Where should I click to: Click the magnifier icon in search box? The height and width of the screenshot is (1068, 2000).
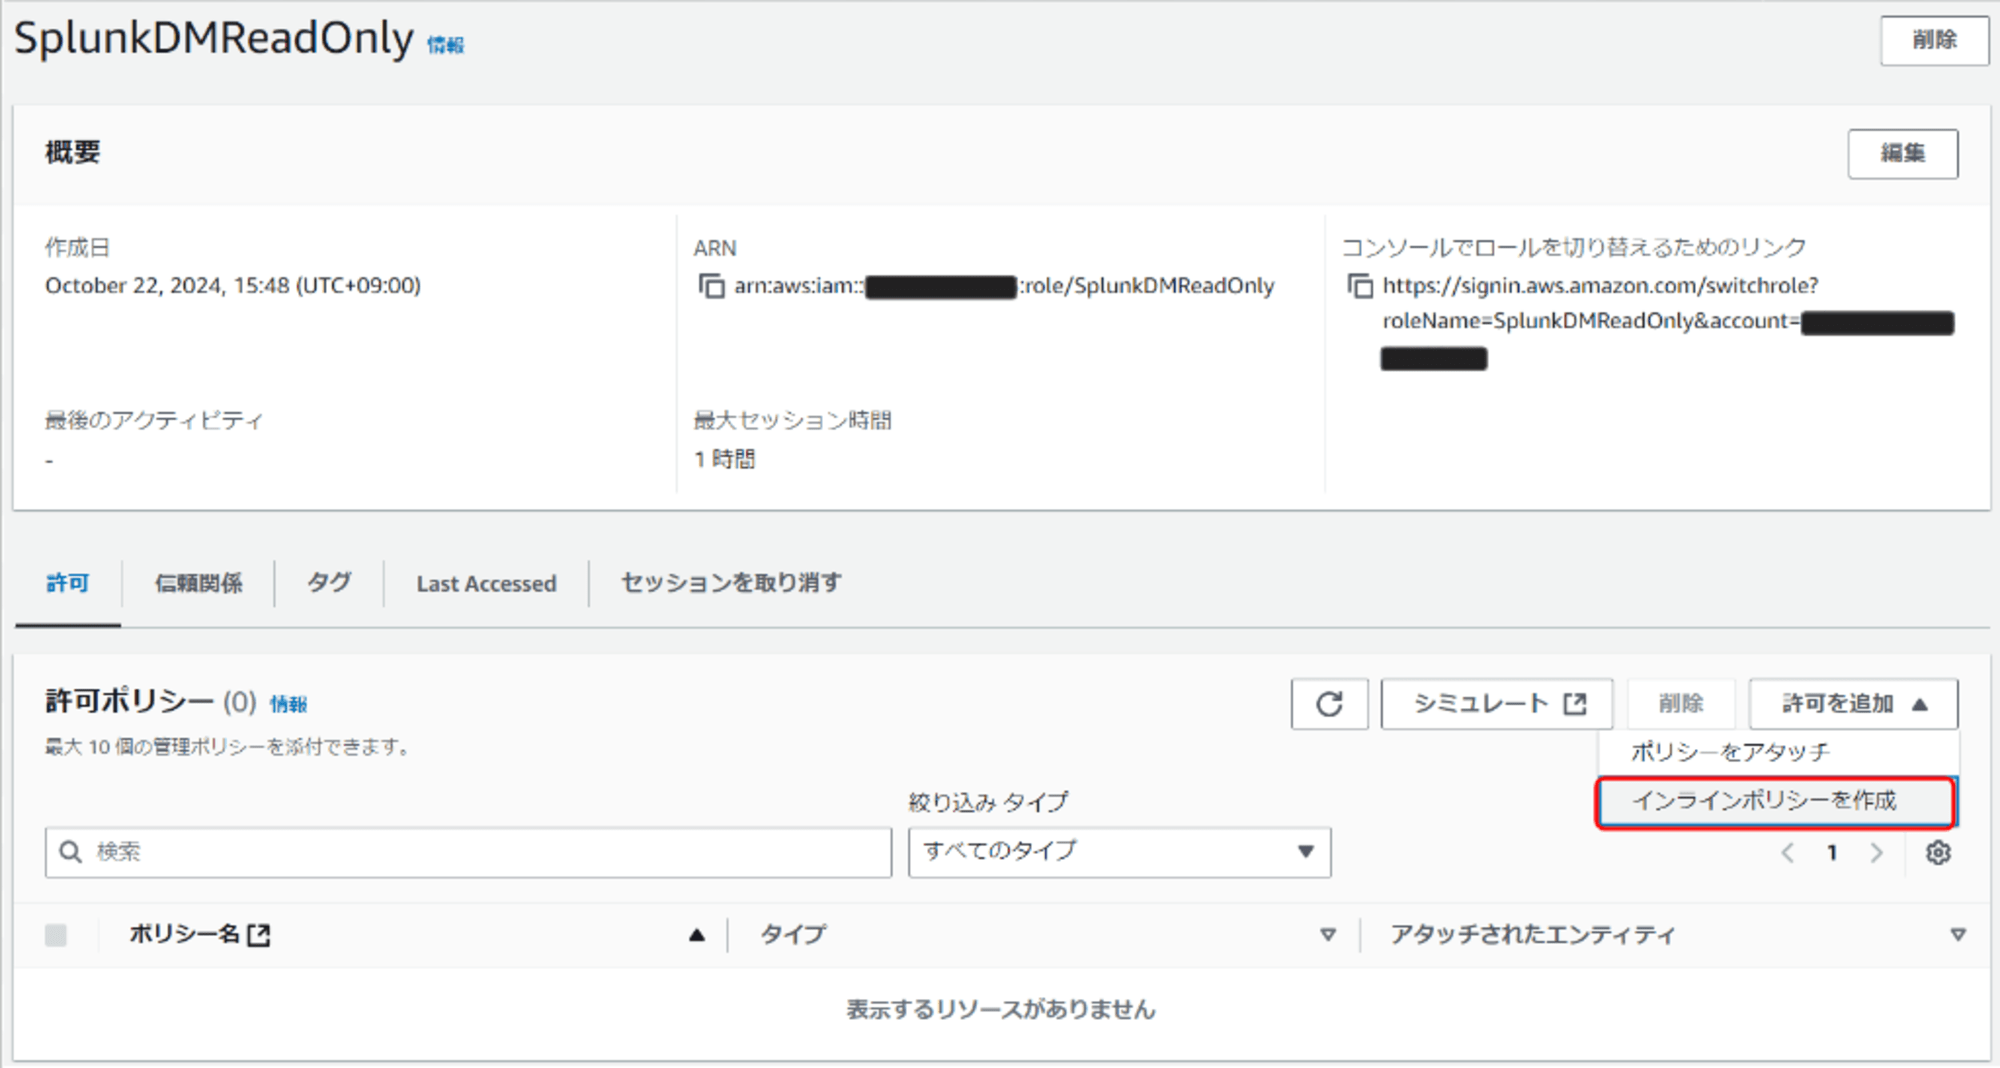[x=70, y=852]
